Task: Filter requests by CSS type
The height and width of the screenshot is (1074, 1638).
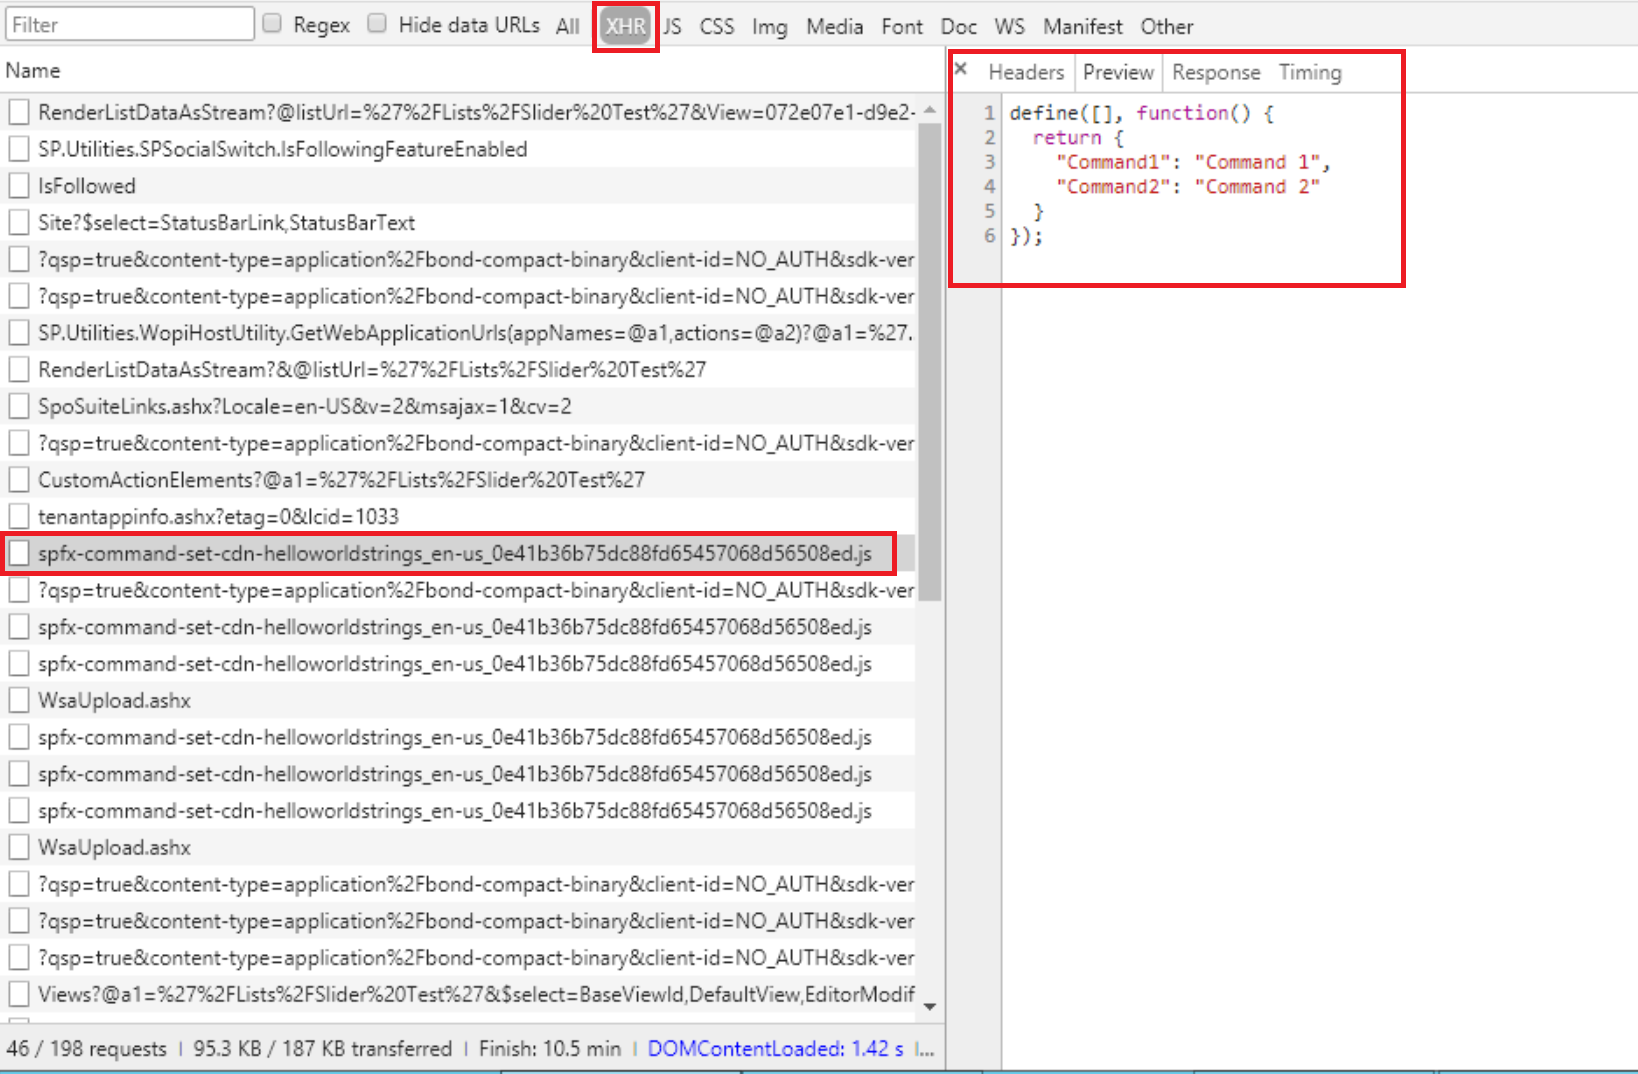Action: (716, 26)
